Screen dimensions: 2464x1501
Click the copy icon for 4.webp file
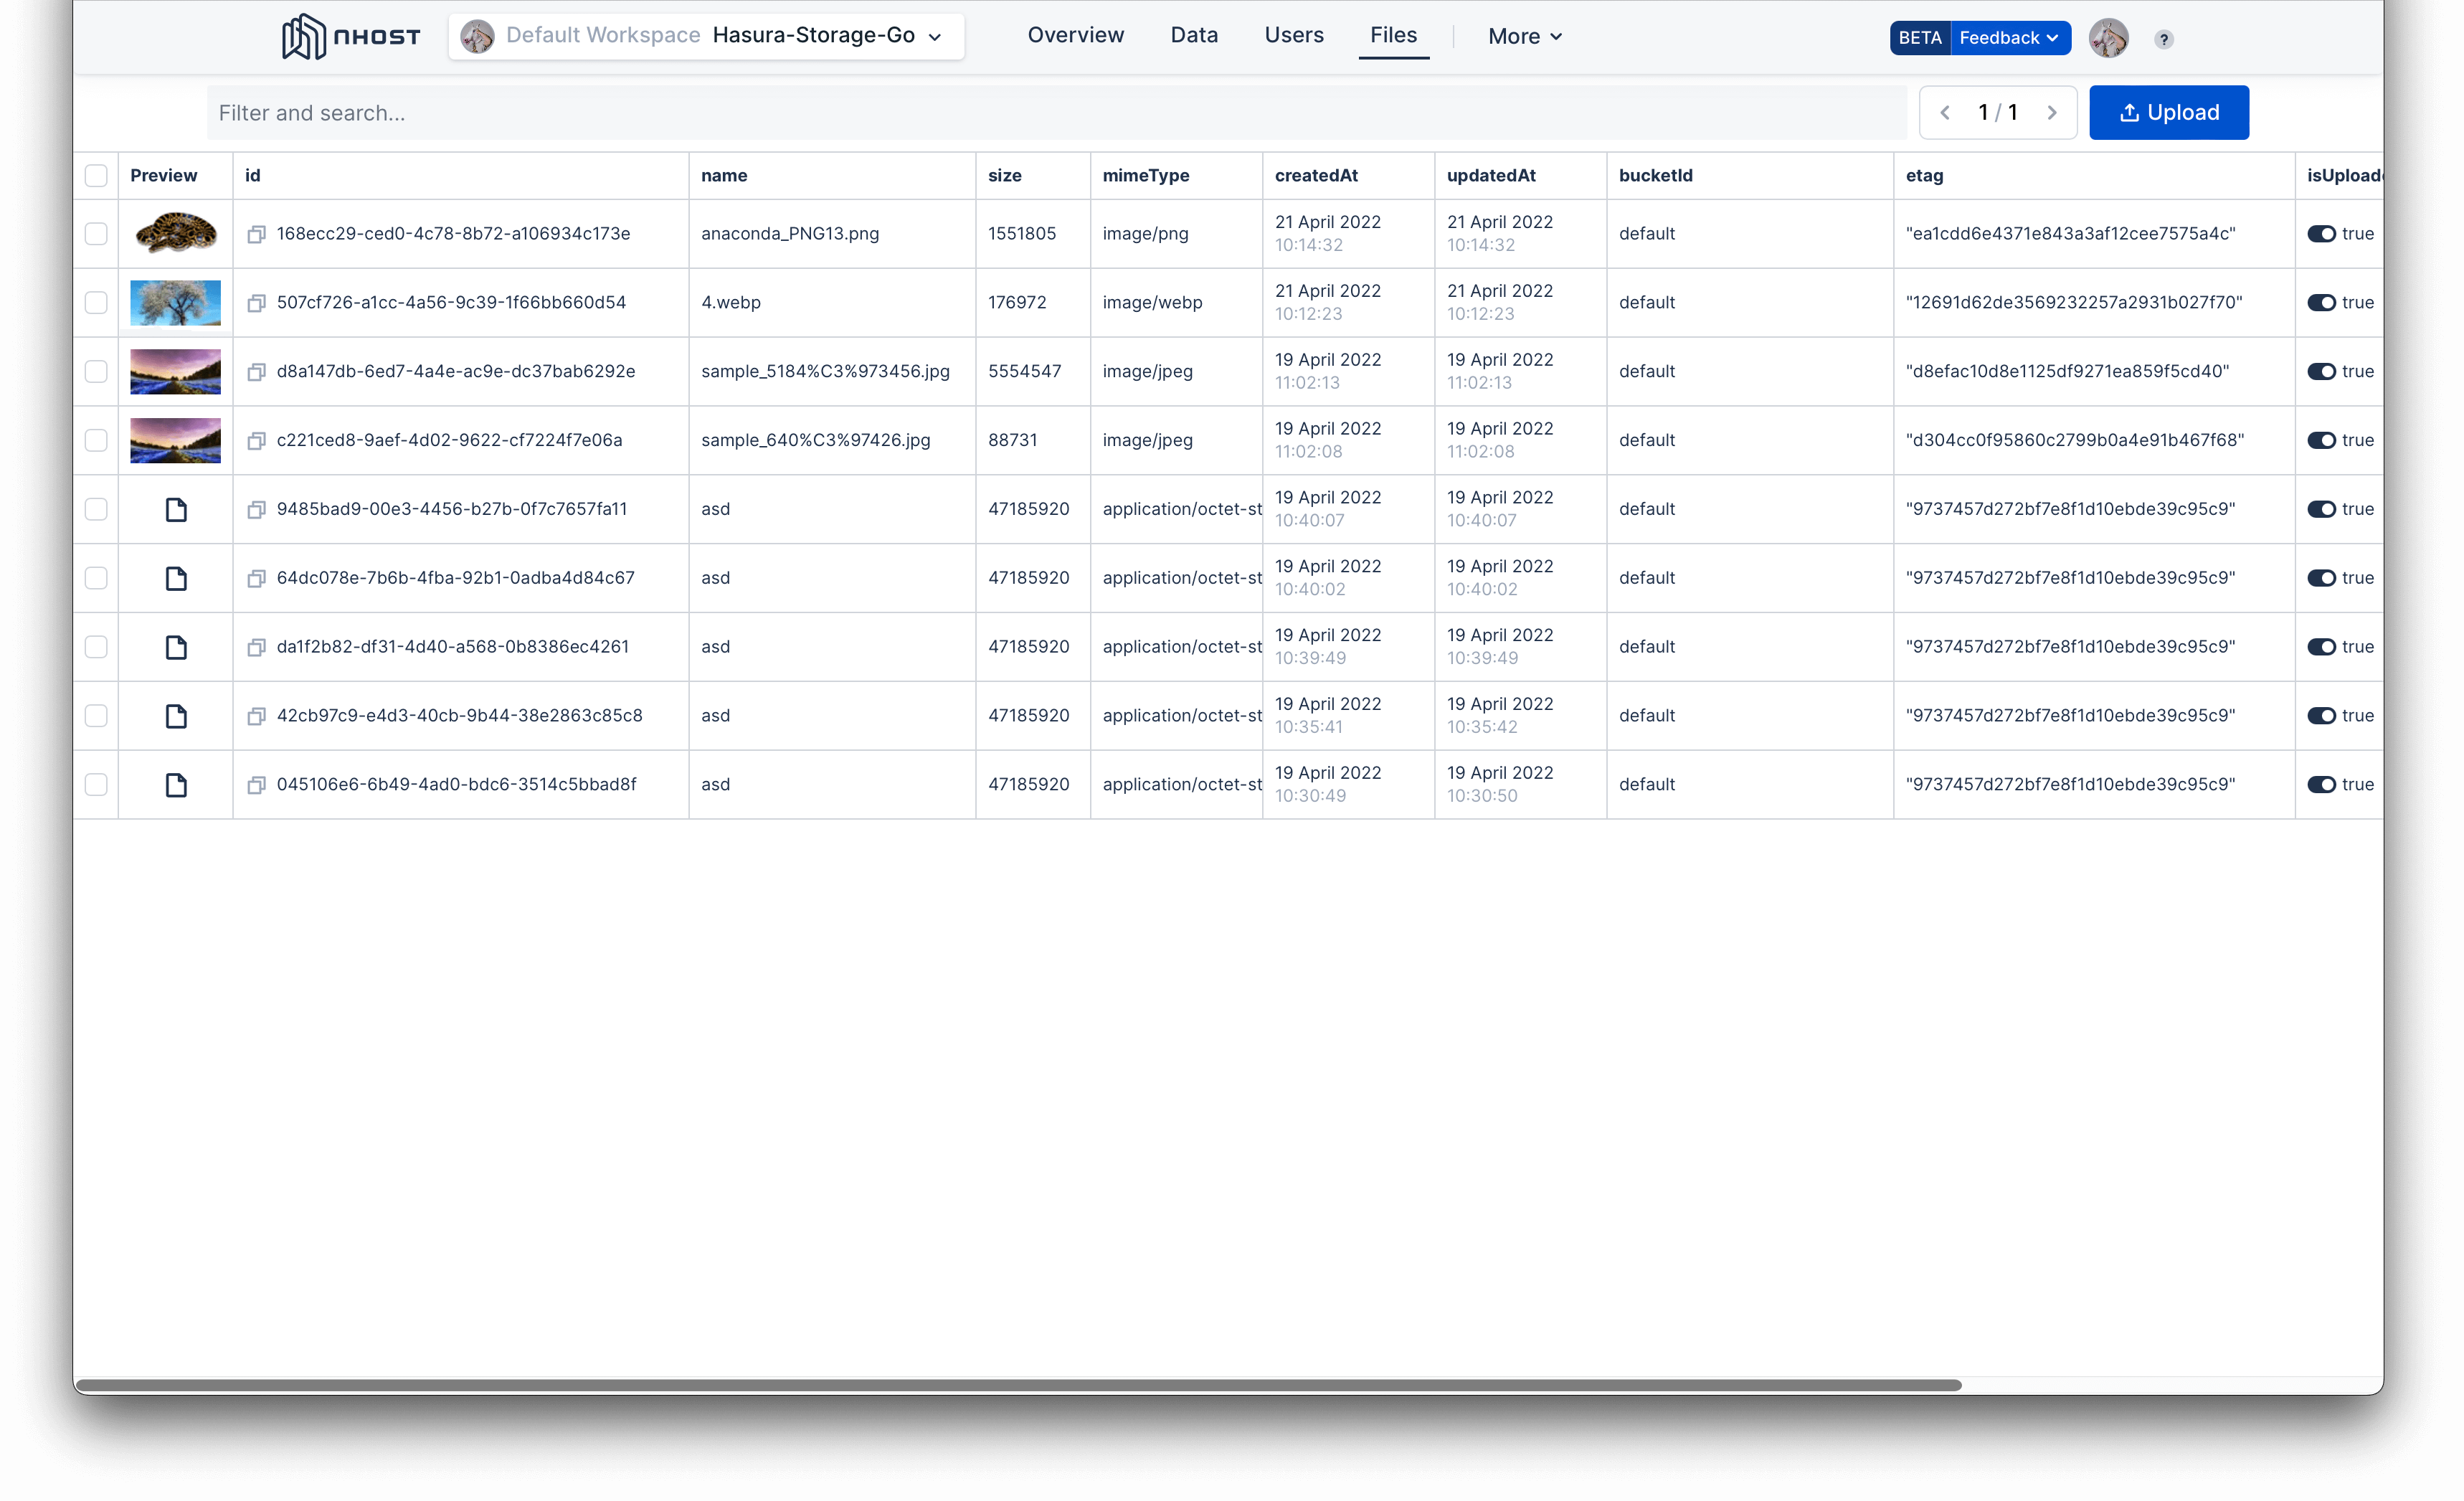coord(257,303)
